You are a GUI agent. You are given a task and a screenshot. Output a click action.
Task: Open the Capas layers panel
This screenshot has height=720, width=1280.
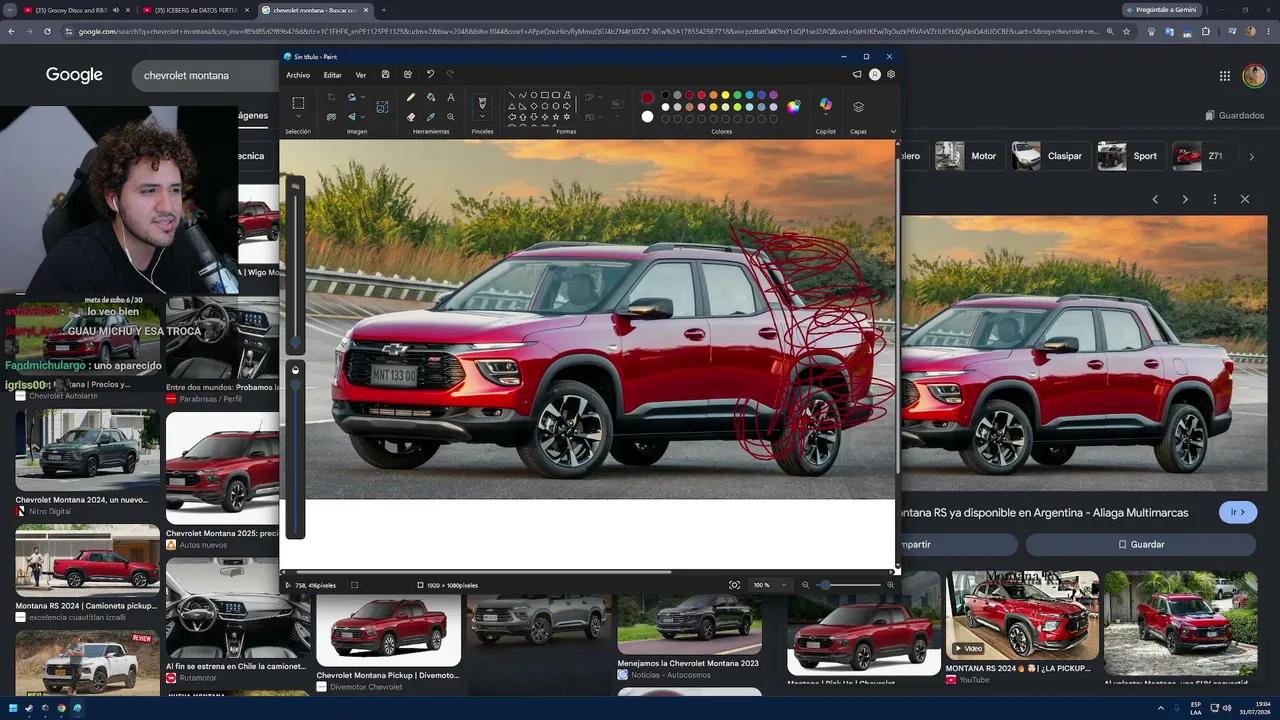click(858, 107)
